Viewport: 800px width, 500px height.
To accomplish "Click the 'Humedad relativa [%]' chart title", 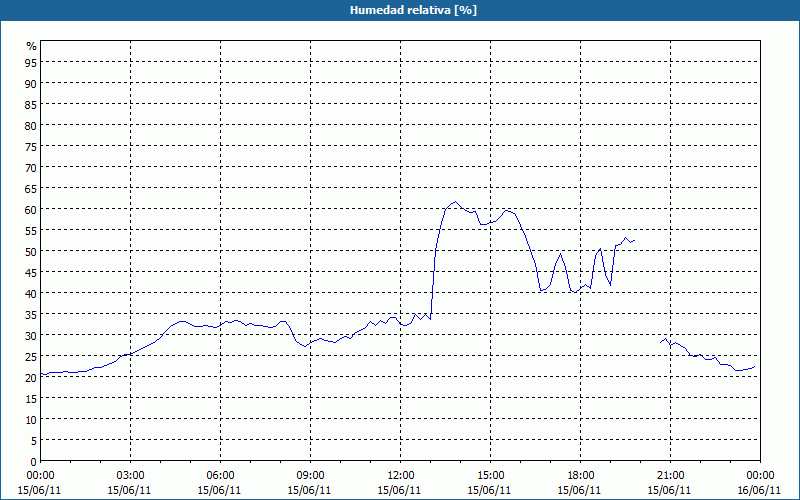I will click(x=413, y=10).
